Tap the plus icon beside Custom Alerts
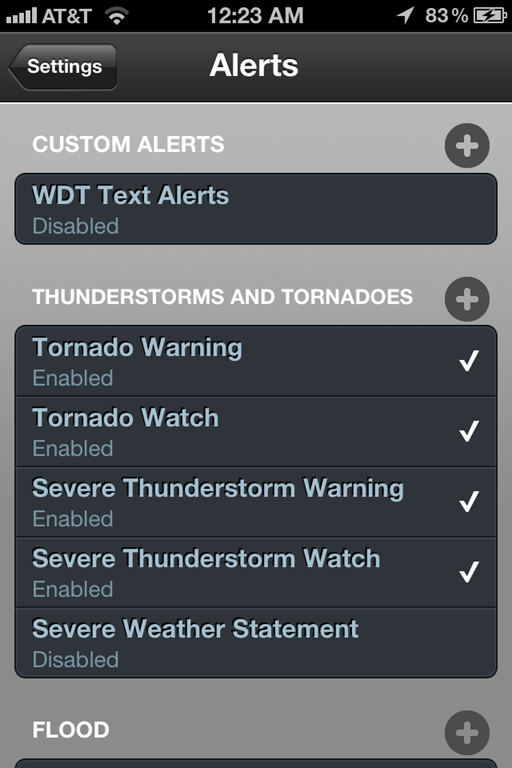The width and height of the screenshot is (512, 768). coord(467,145)
